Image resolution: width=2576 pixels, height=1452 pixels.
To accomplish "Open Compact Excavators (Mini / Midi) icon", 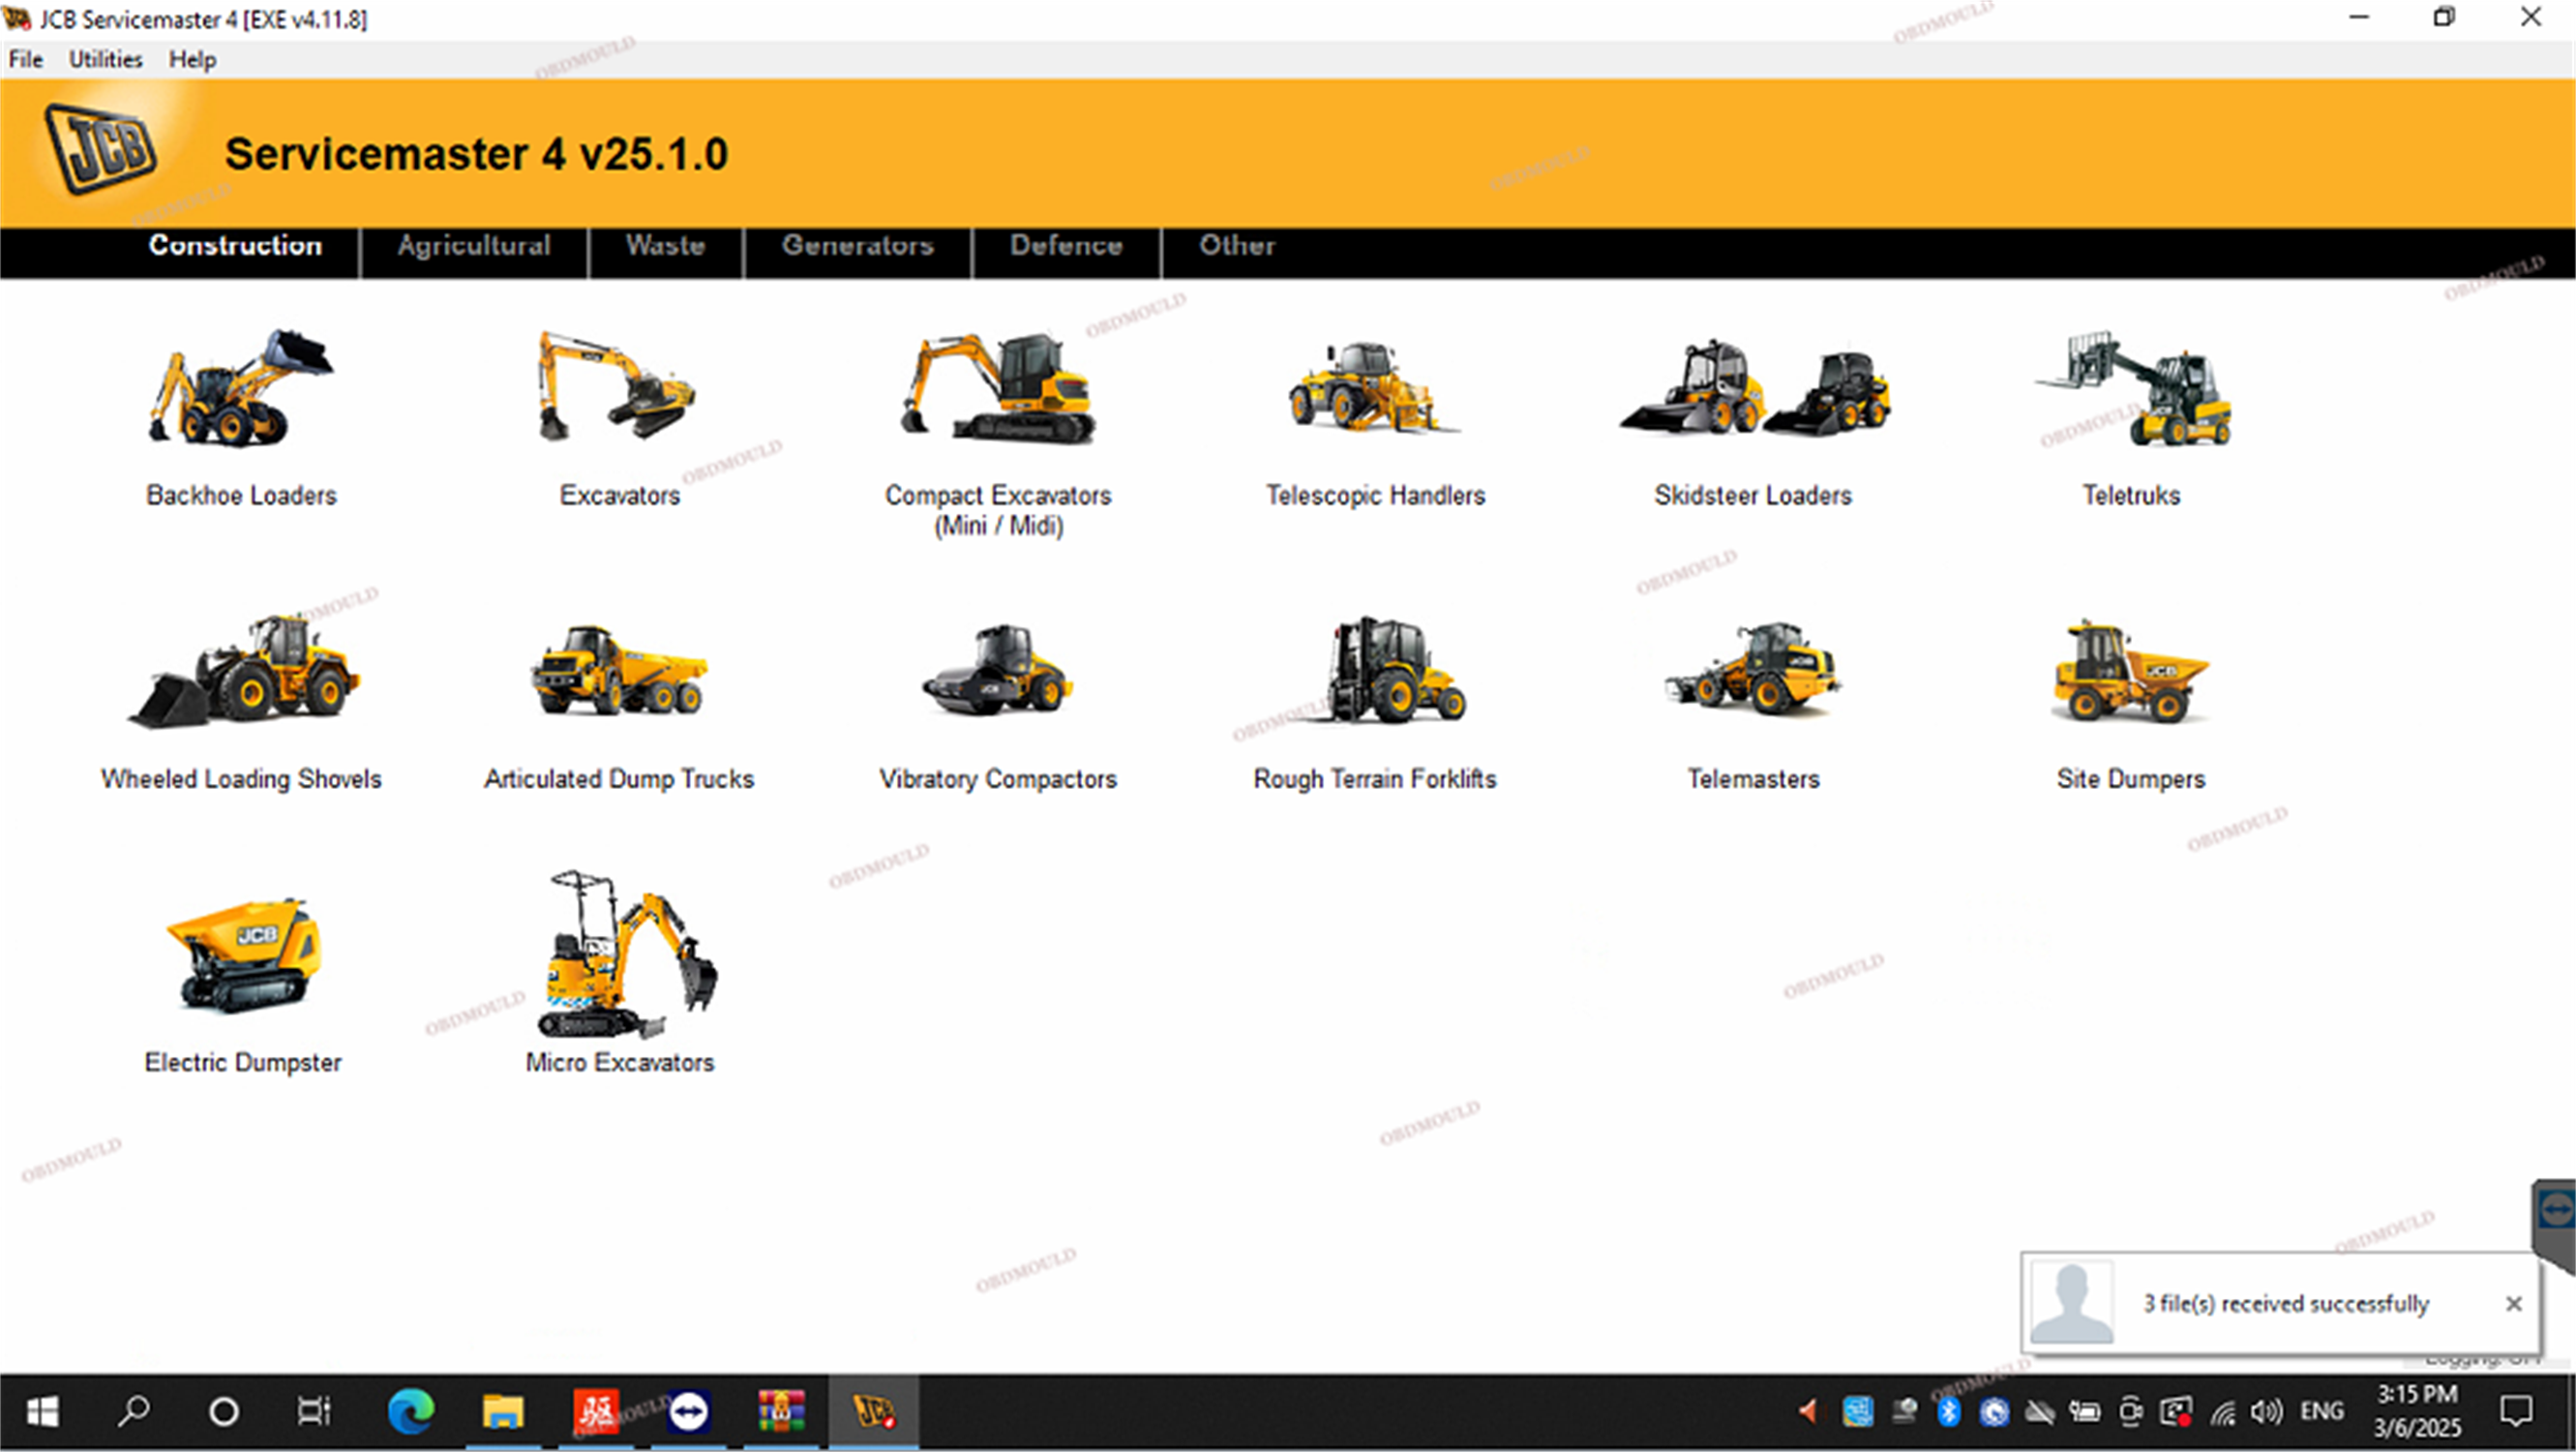I will tap(998, 388).
